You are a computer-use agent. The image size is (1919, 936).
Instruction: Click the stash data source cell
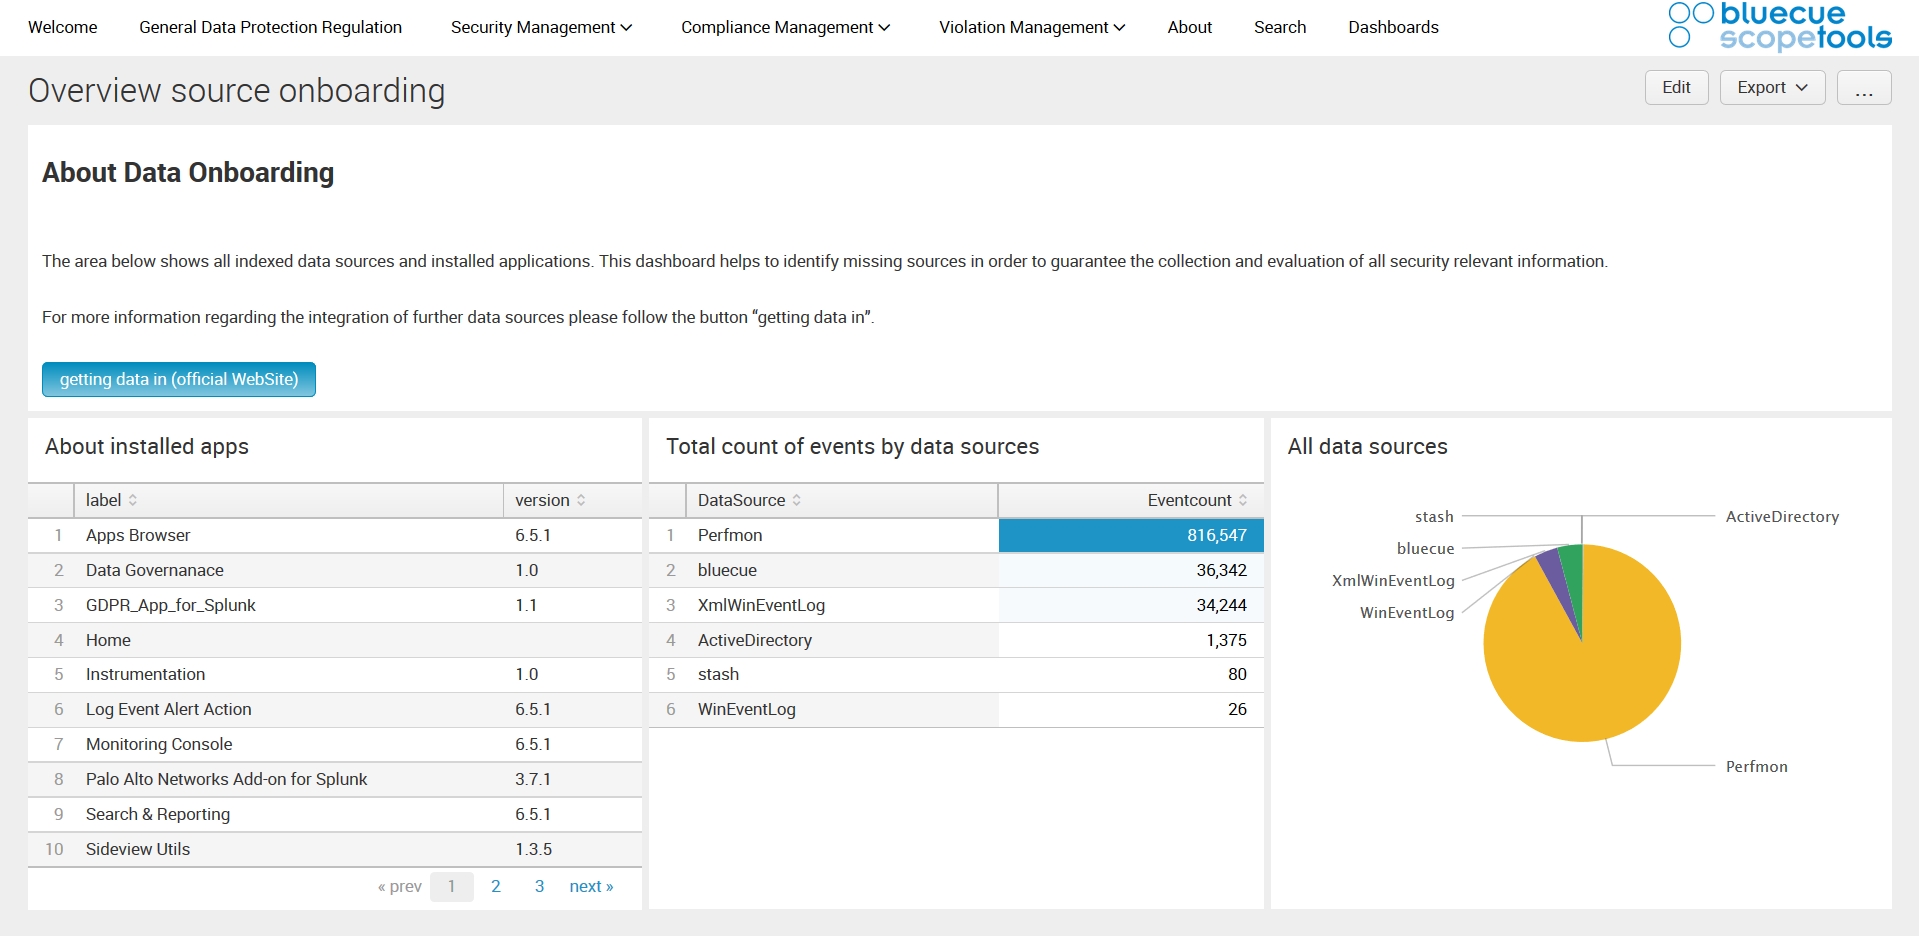click(x=842, y=674)
